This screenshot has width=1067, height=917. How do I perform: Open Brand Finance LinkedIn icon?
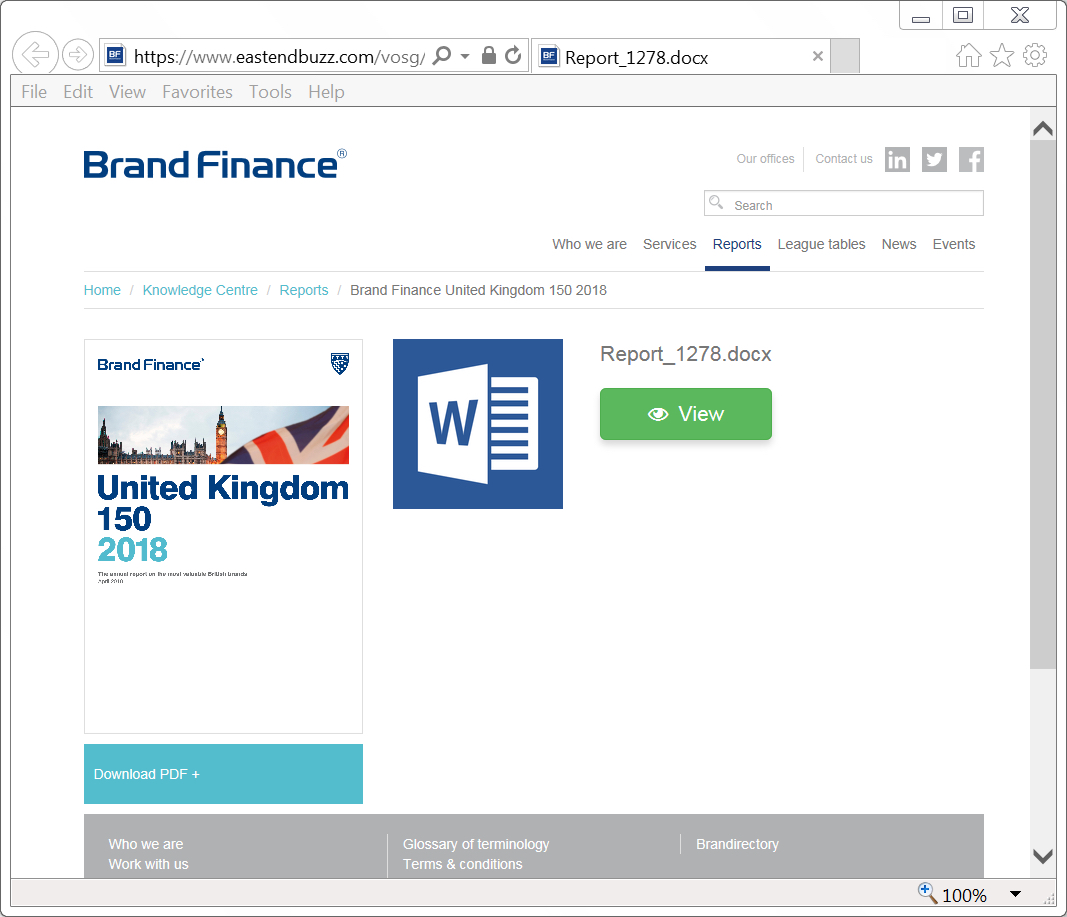coord(898,160)
